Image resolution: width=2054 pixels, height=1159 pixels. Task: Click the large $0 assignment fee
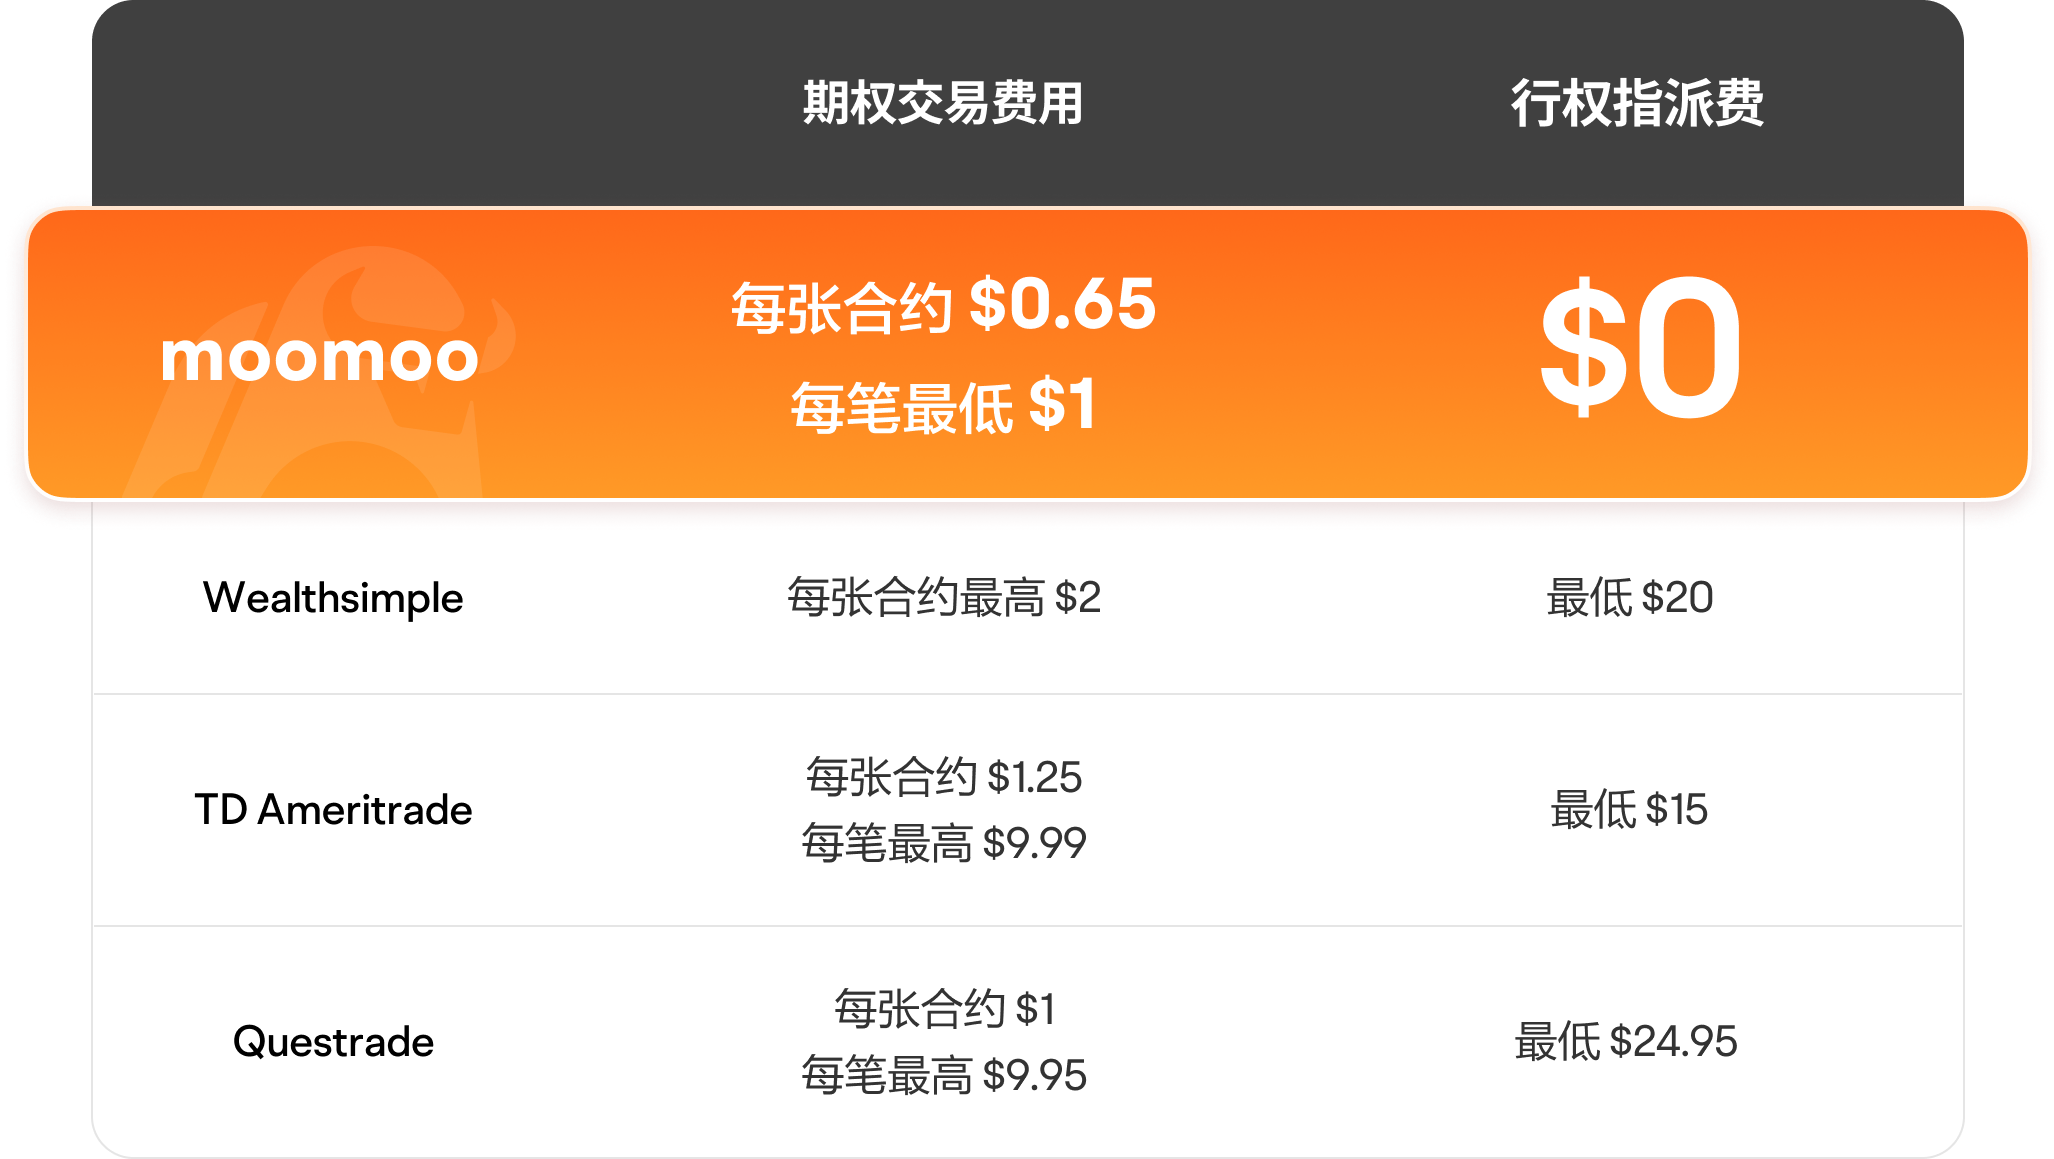1640,350
